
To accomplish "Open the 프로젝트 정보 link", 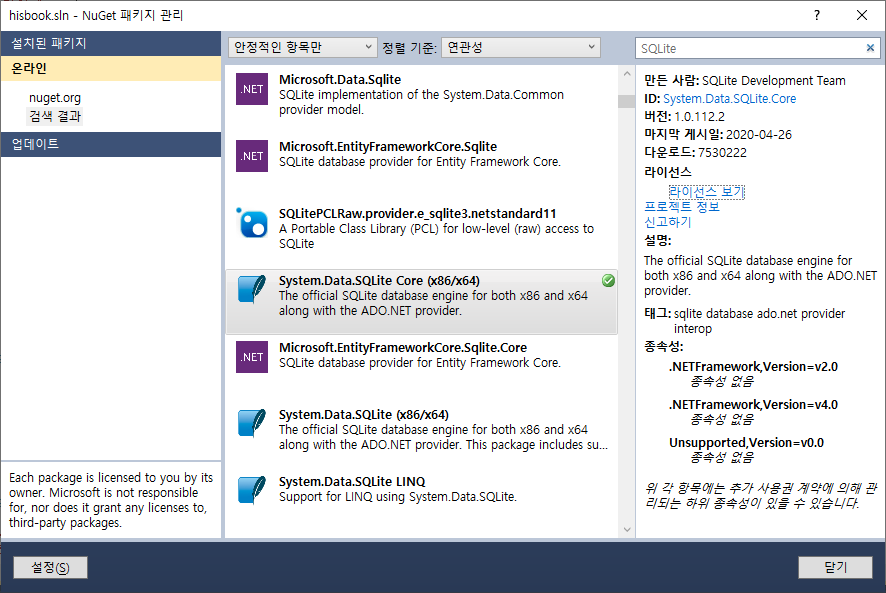I will coord(682,207).
